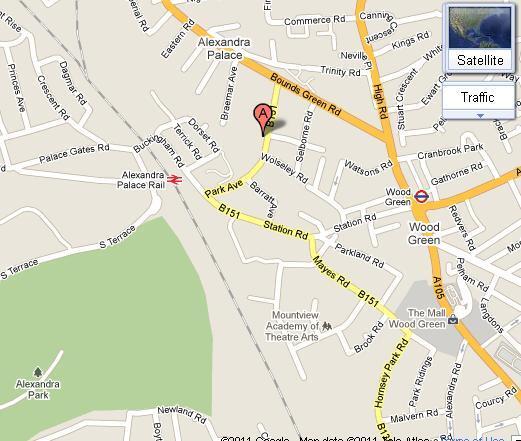
Task: Expand the layers dropdown arrow below Traffic
Action: (x=480, y=115)
